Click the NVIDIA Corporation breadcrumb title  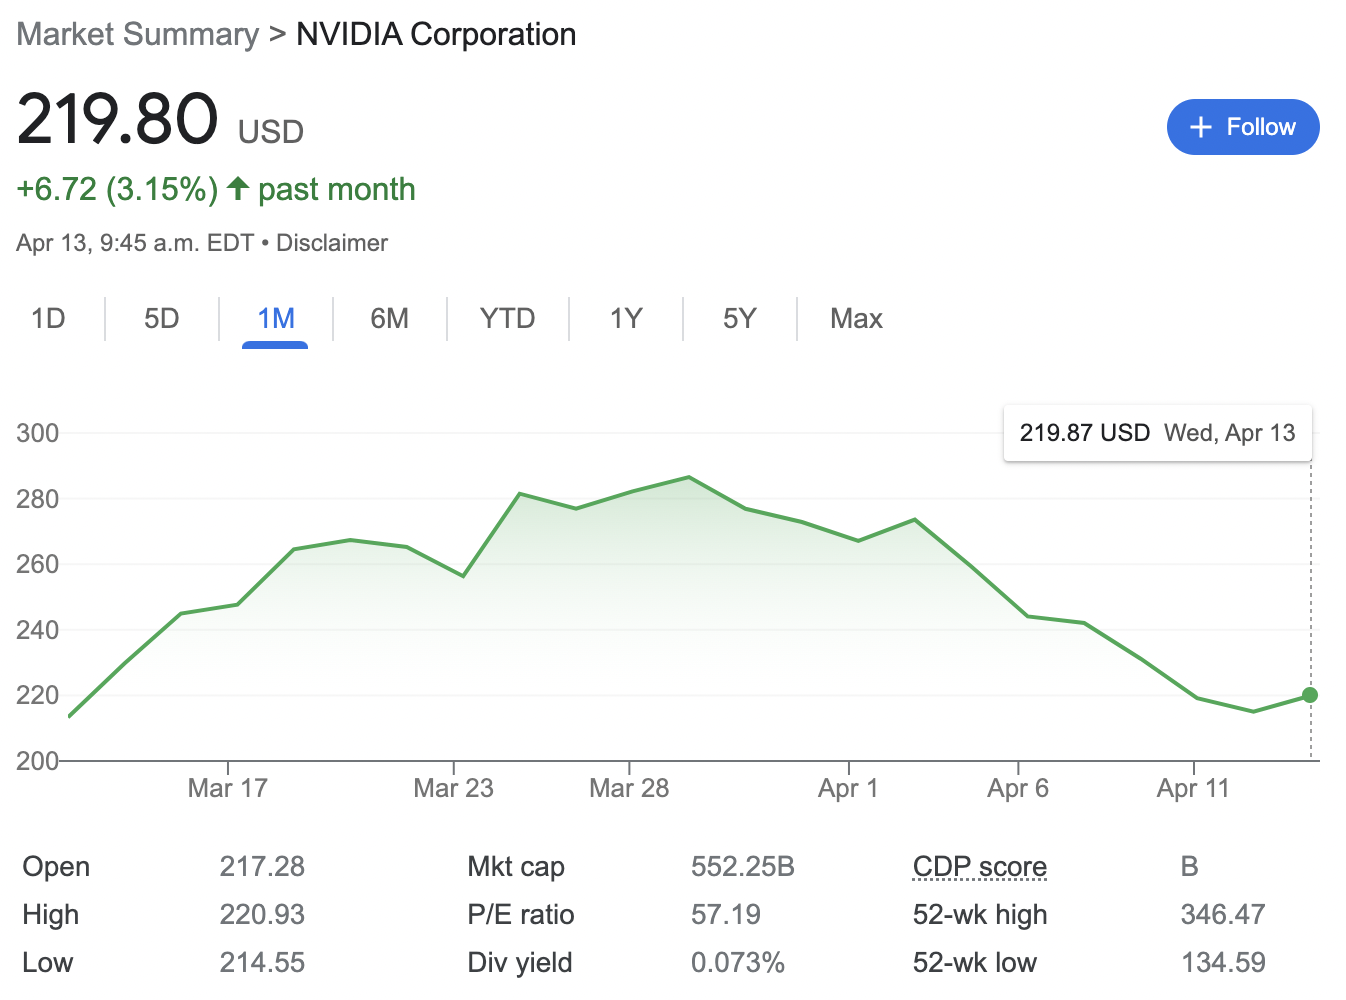pos(435,33)
